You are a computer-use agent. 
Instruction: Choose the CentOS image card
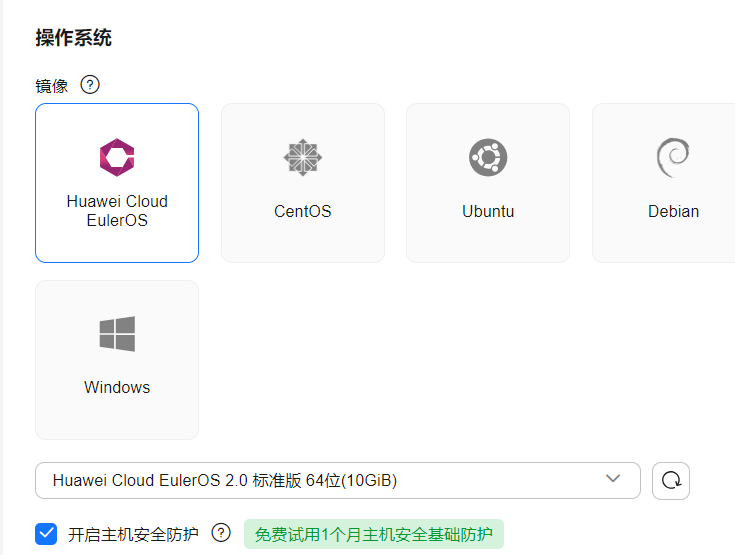303,183
